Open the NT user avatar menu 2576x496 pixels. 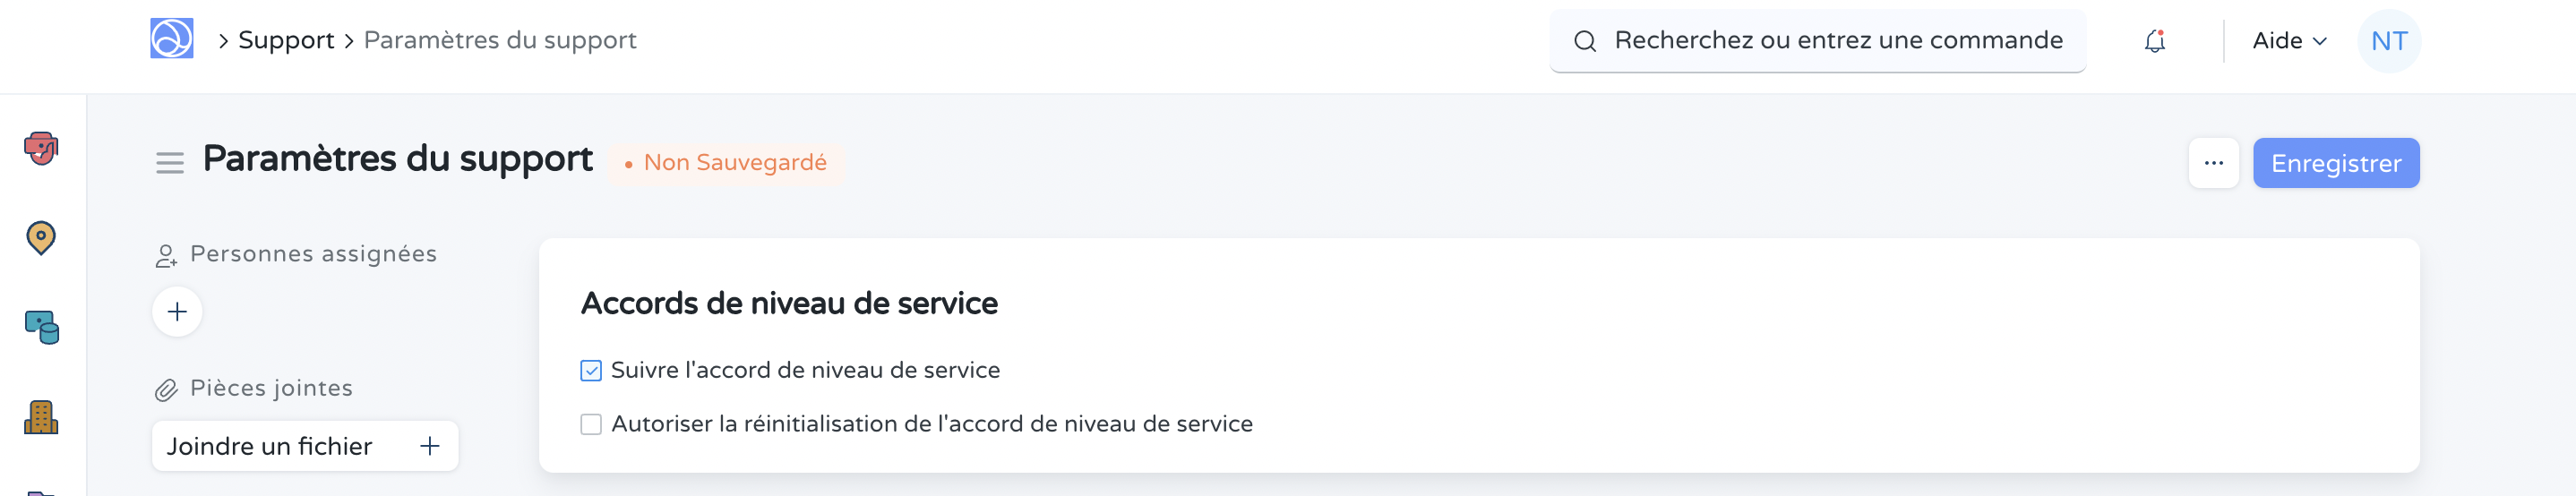click(x=2388, y=41)
